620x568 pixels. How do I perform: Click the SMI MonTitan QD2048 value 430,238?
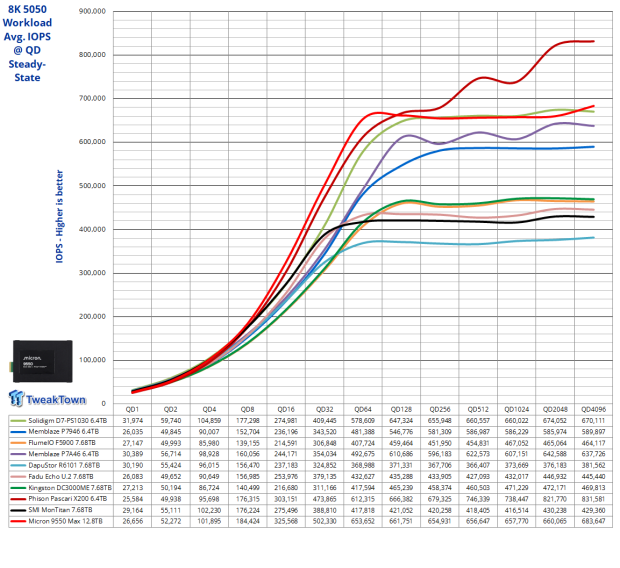click(555, 510)
